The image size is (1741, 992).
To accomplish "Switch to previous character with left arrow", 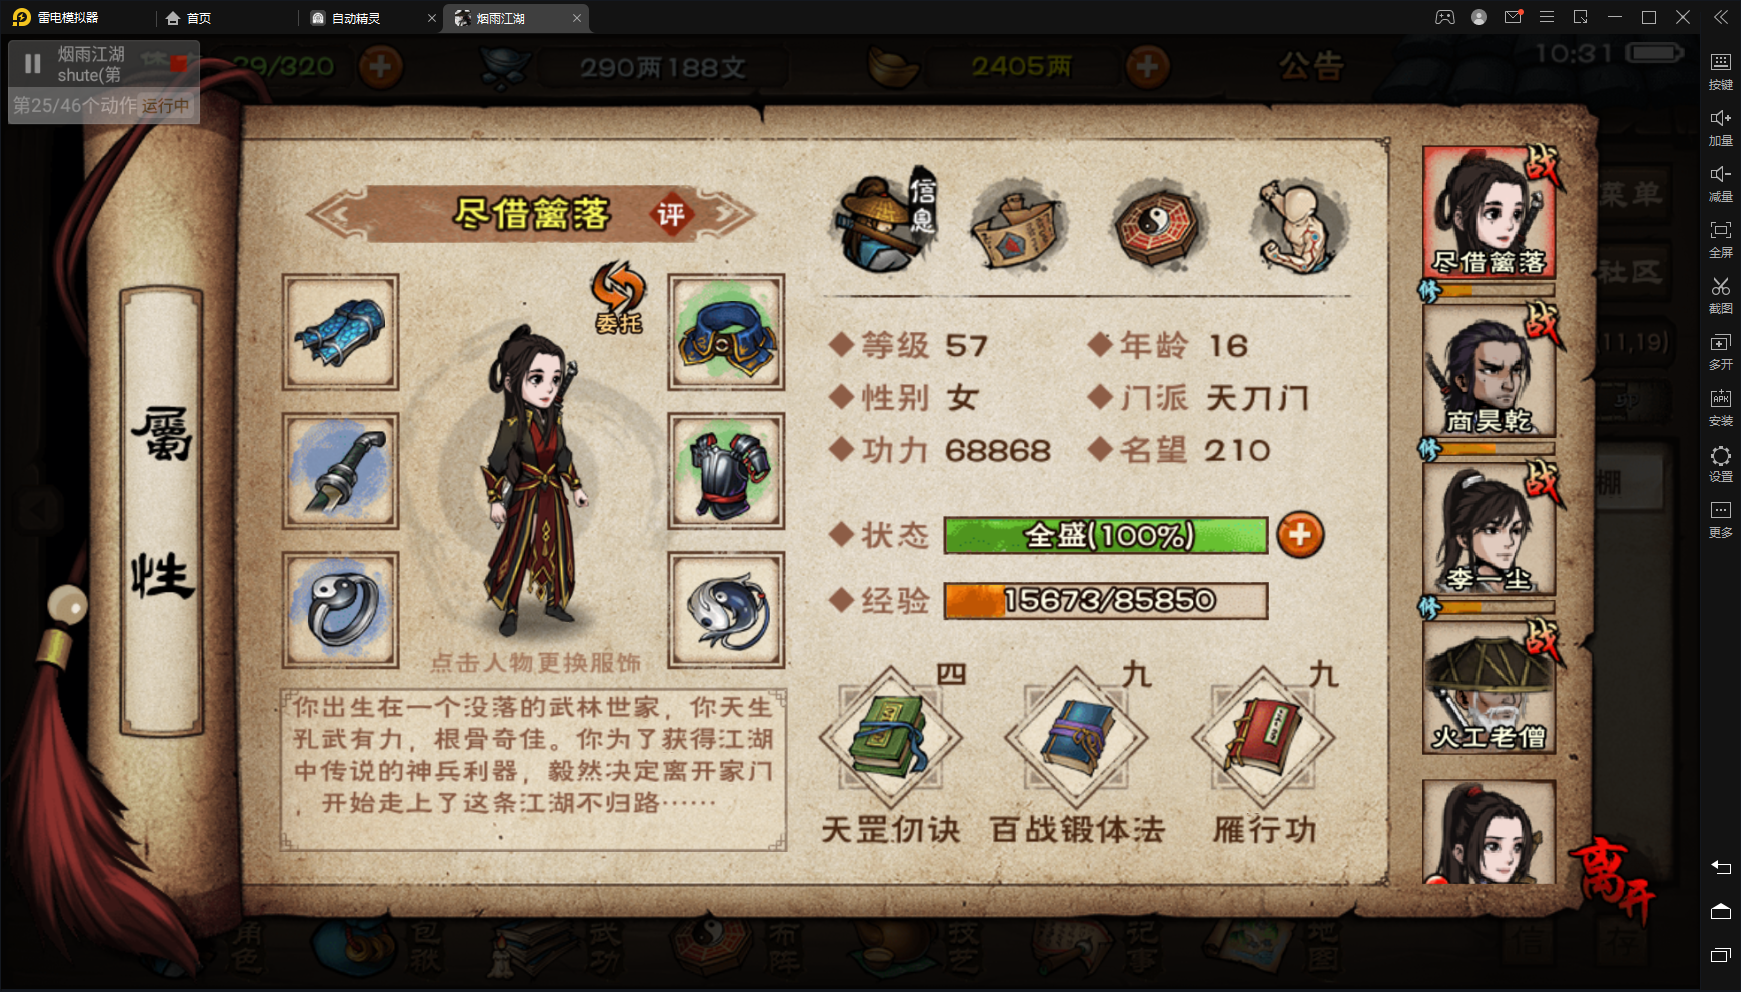I will point(334,213).
